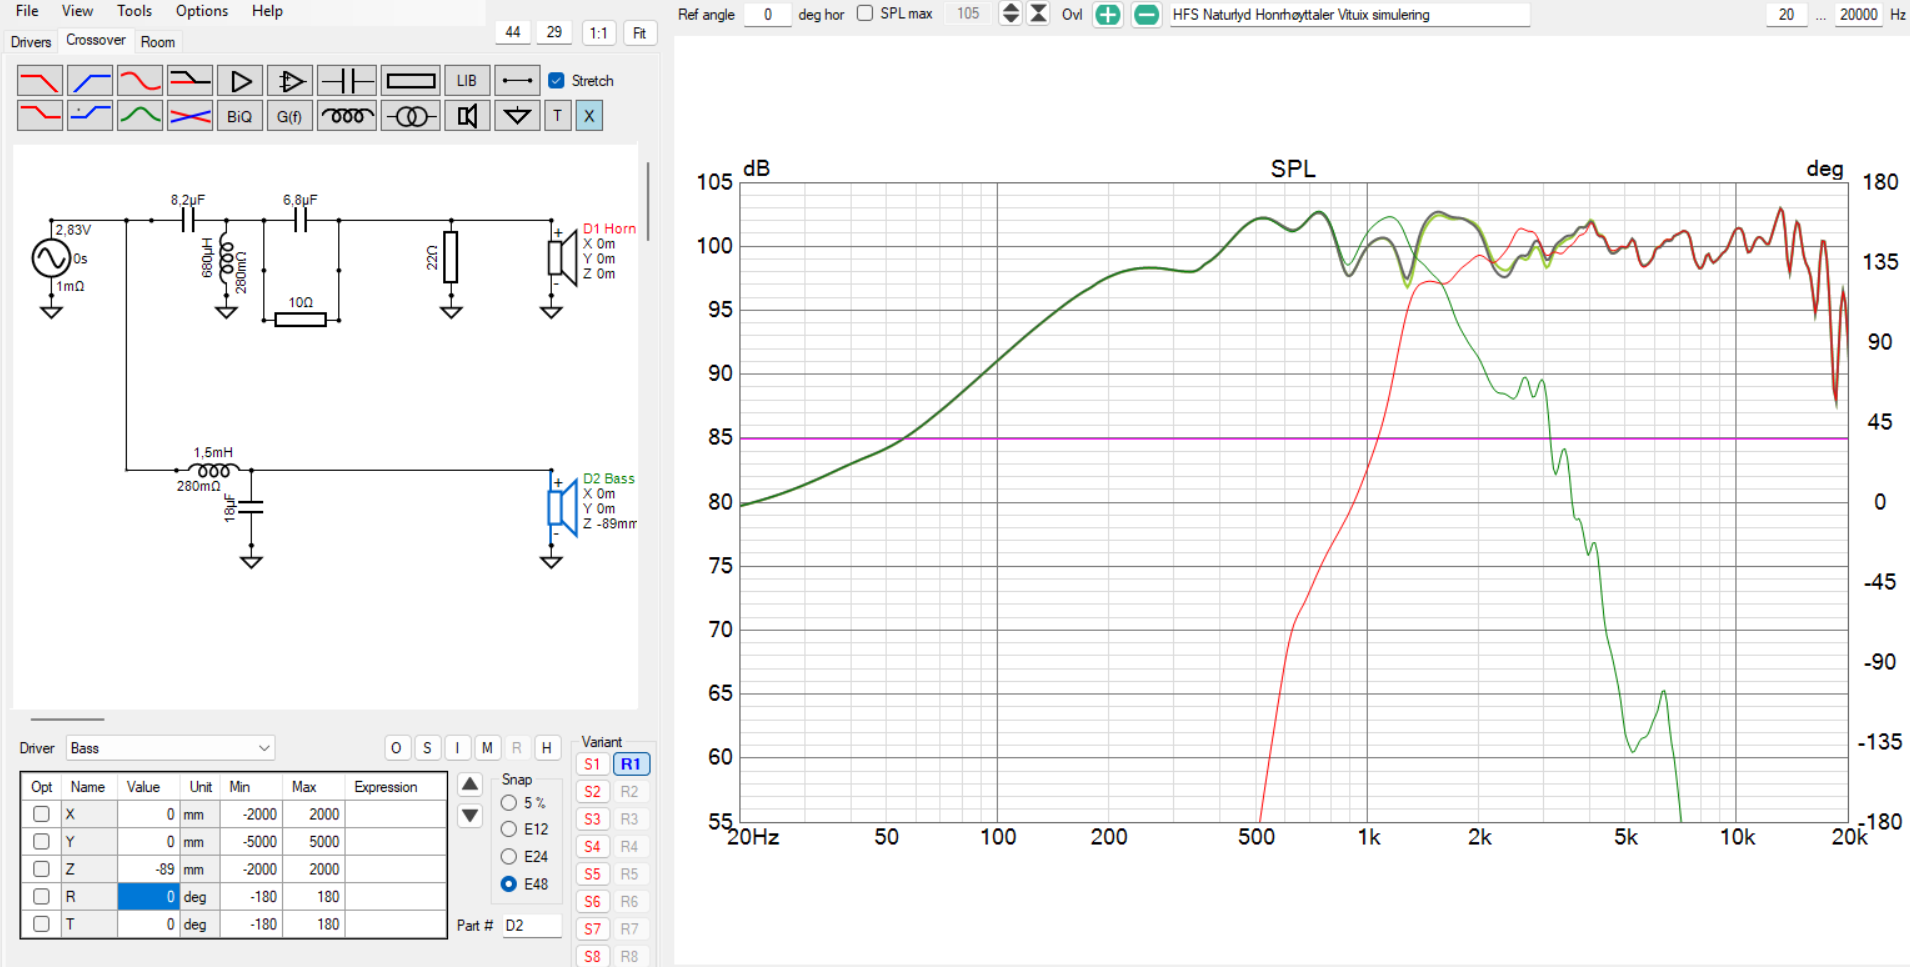The image size is (1910, 967).
Task: Add a capacitor component
Action: (x=346, y=80)
